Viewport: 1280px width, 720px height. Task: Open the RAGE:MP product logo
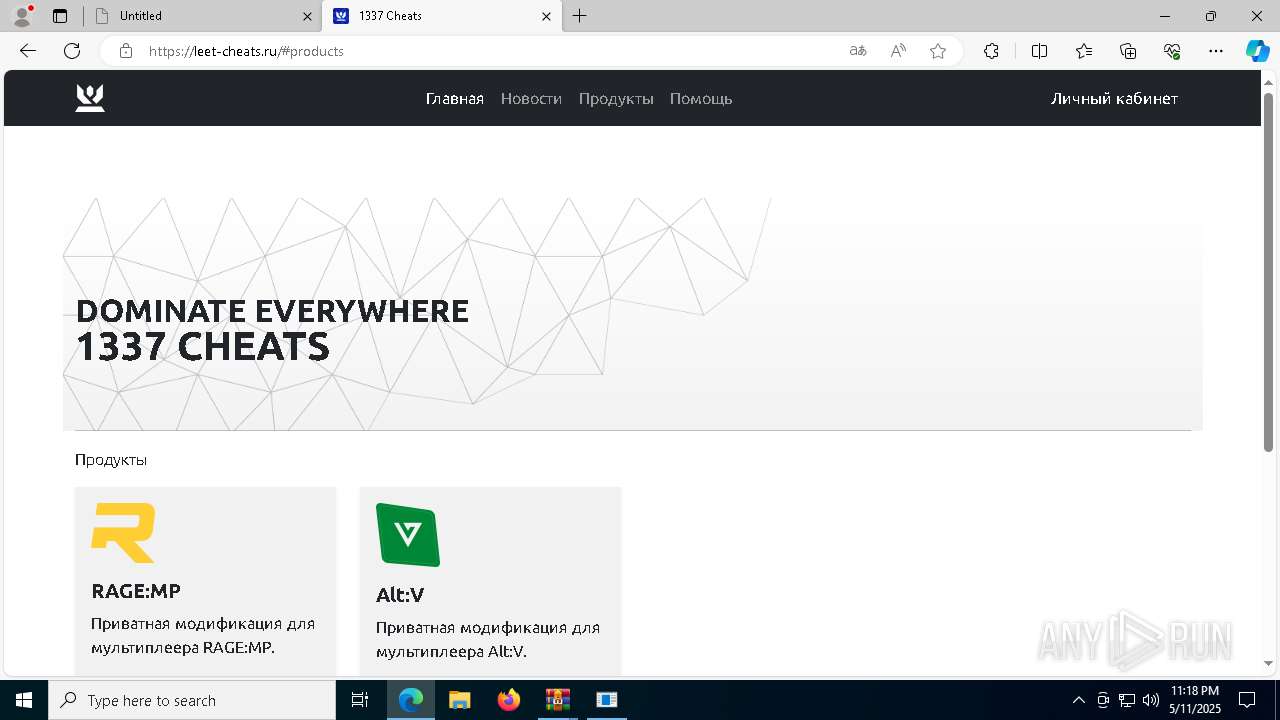pos(123,533)
